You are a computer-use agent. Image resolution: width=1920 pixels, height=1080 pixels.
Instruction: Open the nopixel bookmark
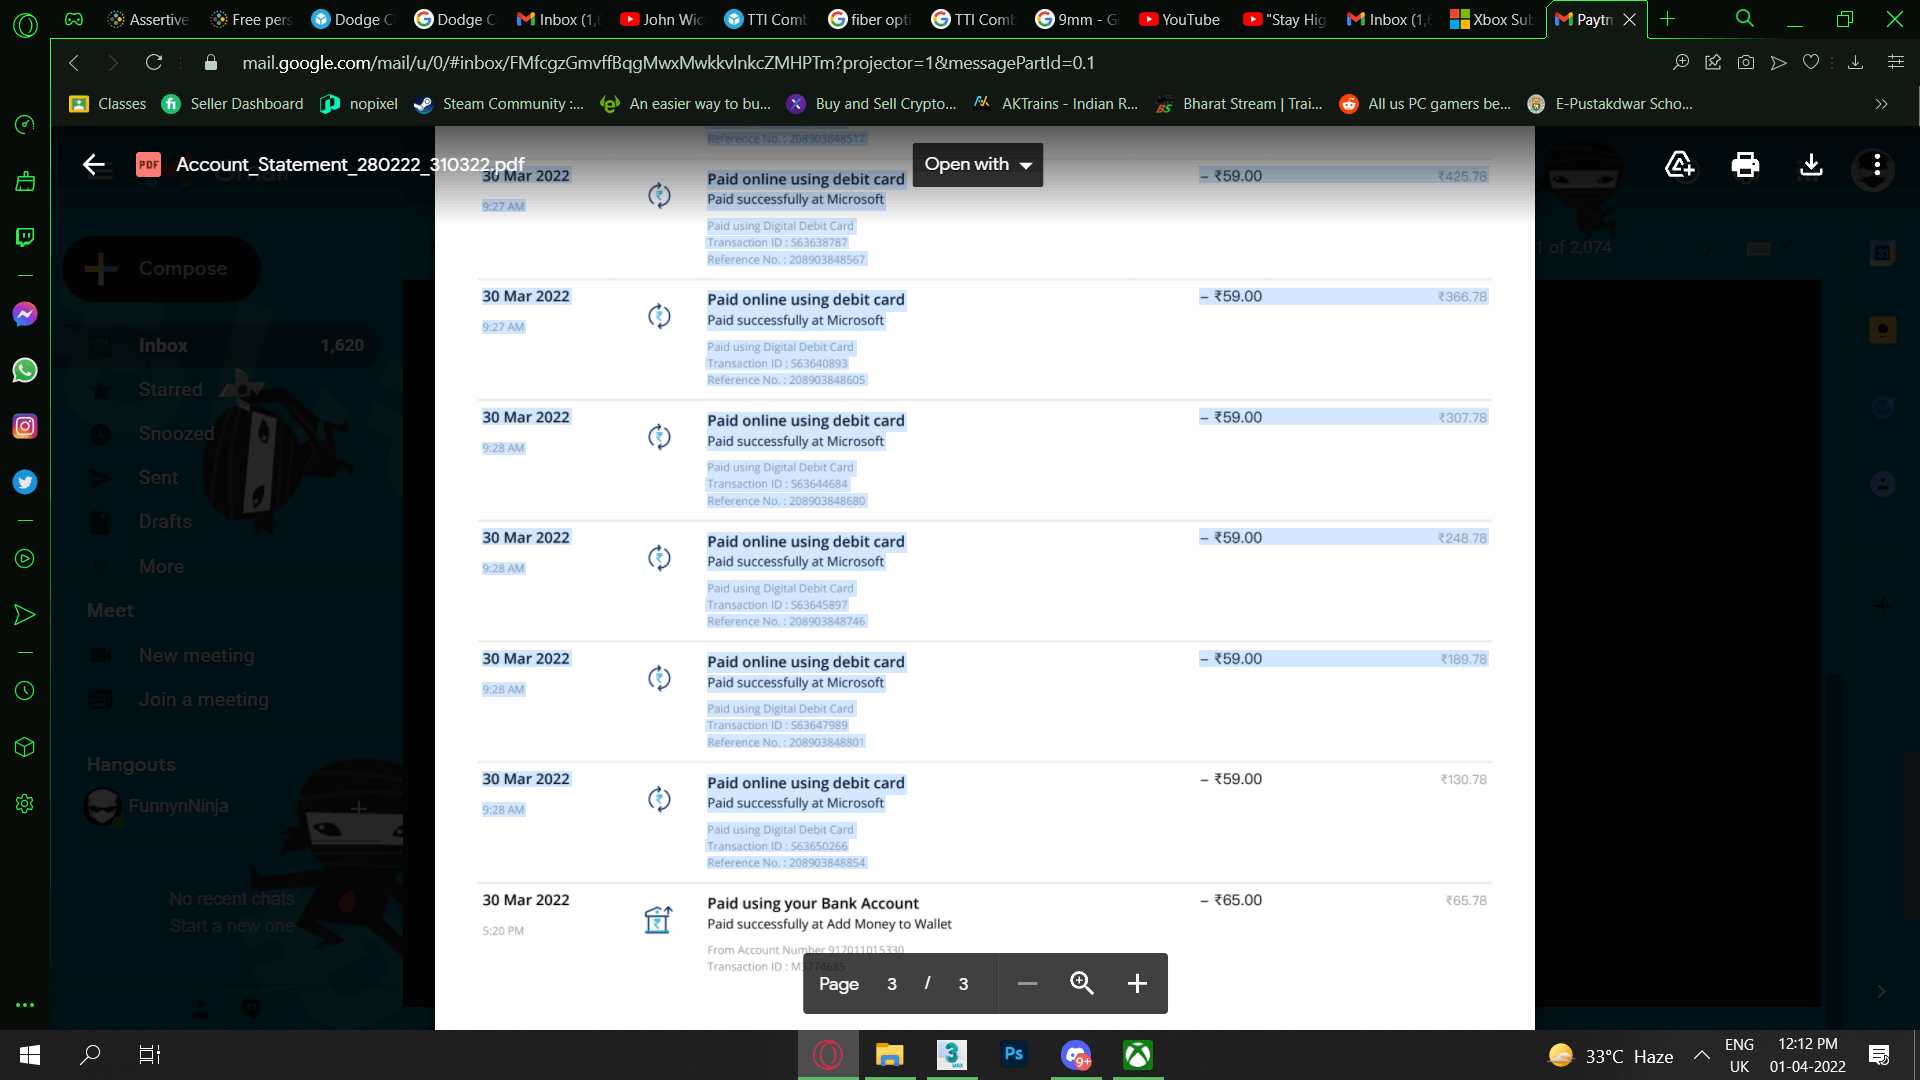pos(358,104)
